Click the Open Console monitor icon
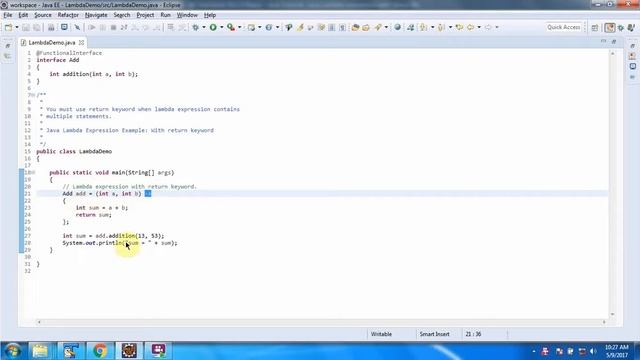This screenshot has height=360, width=640. (x=64, y=27)
